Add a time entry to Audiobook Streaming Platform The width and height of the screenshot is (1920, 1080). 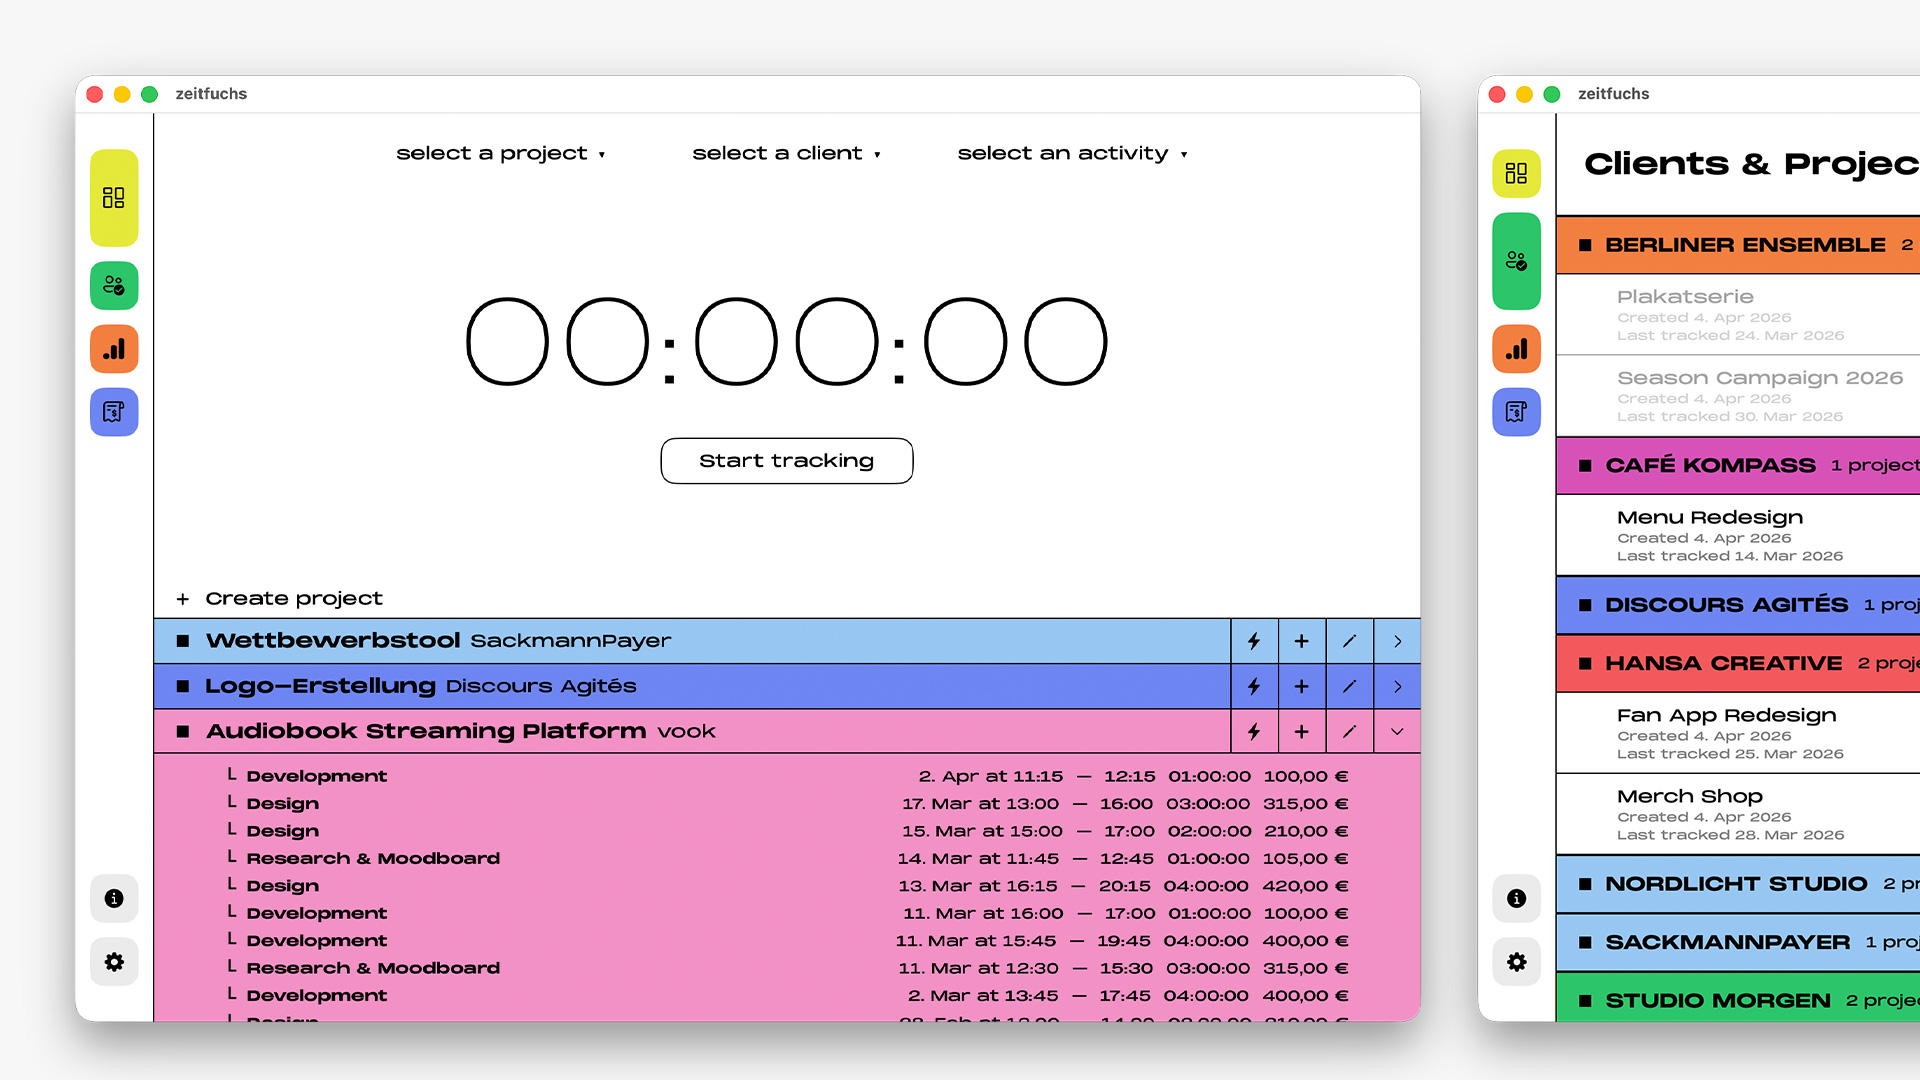click(x=1301, y=731)
